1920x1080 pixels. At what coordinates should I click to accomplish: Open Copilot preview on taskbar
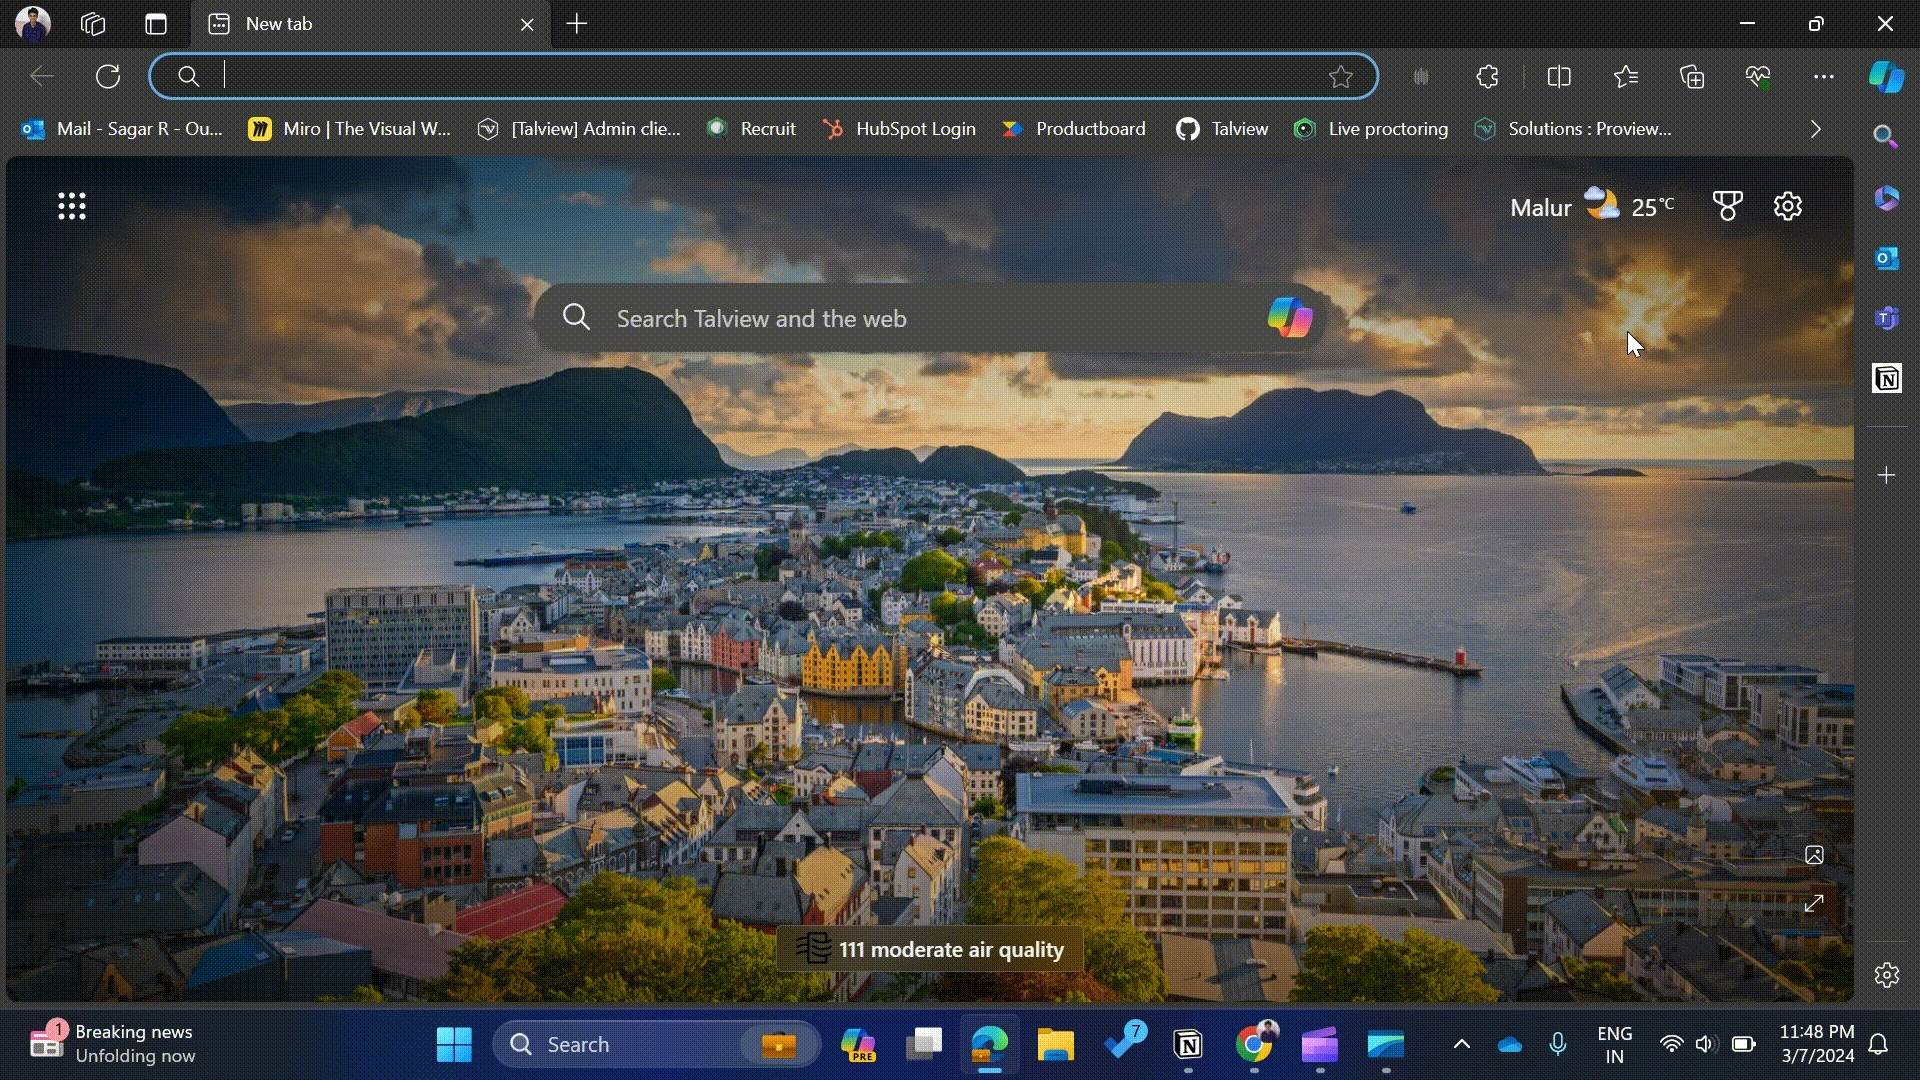point(858,1044)
